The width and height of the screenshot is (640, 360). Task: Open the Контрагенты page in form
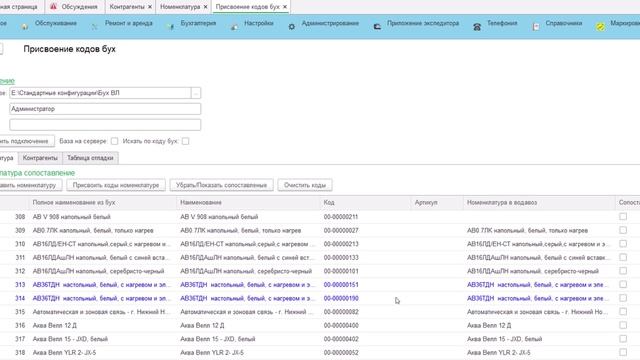(x=40, y=158)
